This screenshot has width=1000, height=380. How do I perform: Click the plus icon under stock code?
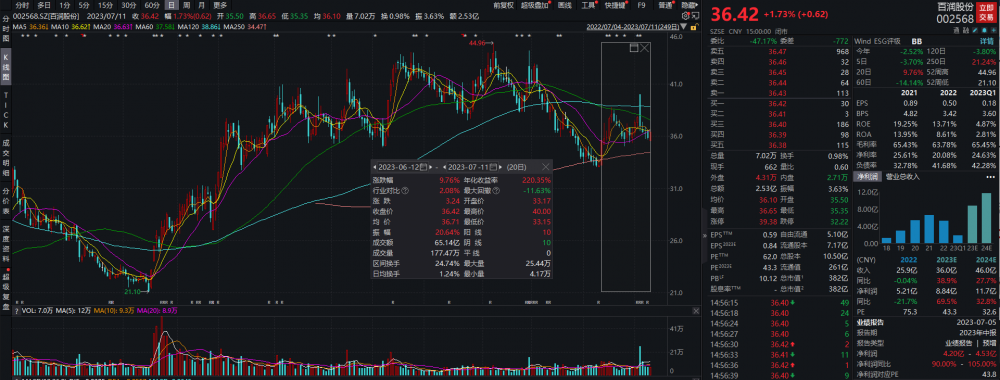tap(994, 31)
